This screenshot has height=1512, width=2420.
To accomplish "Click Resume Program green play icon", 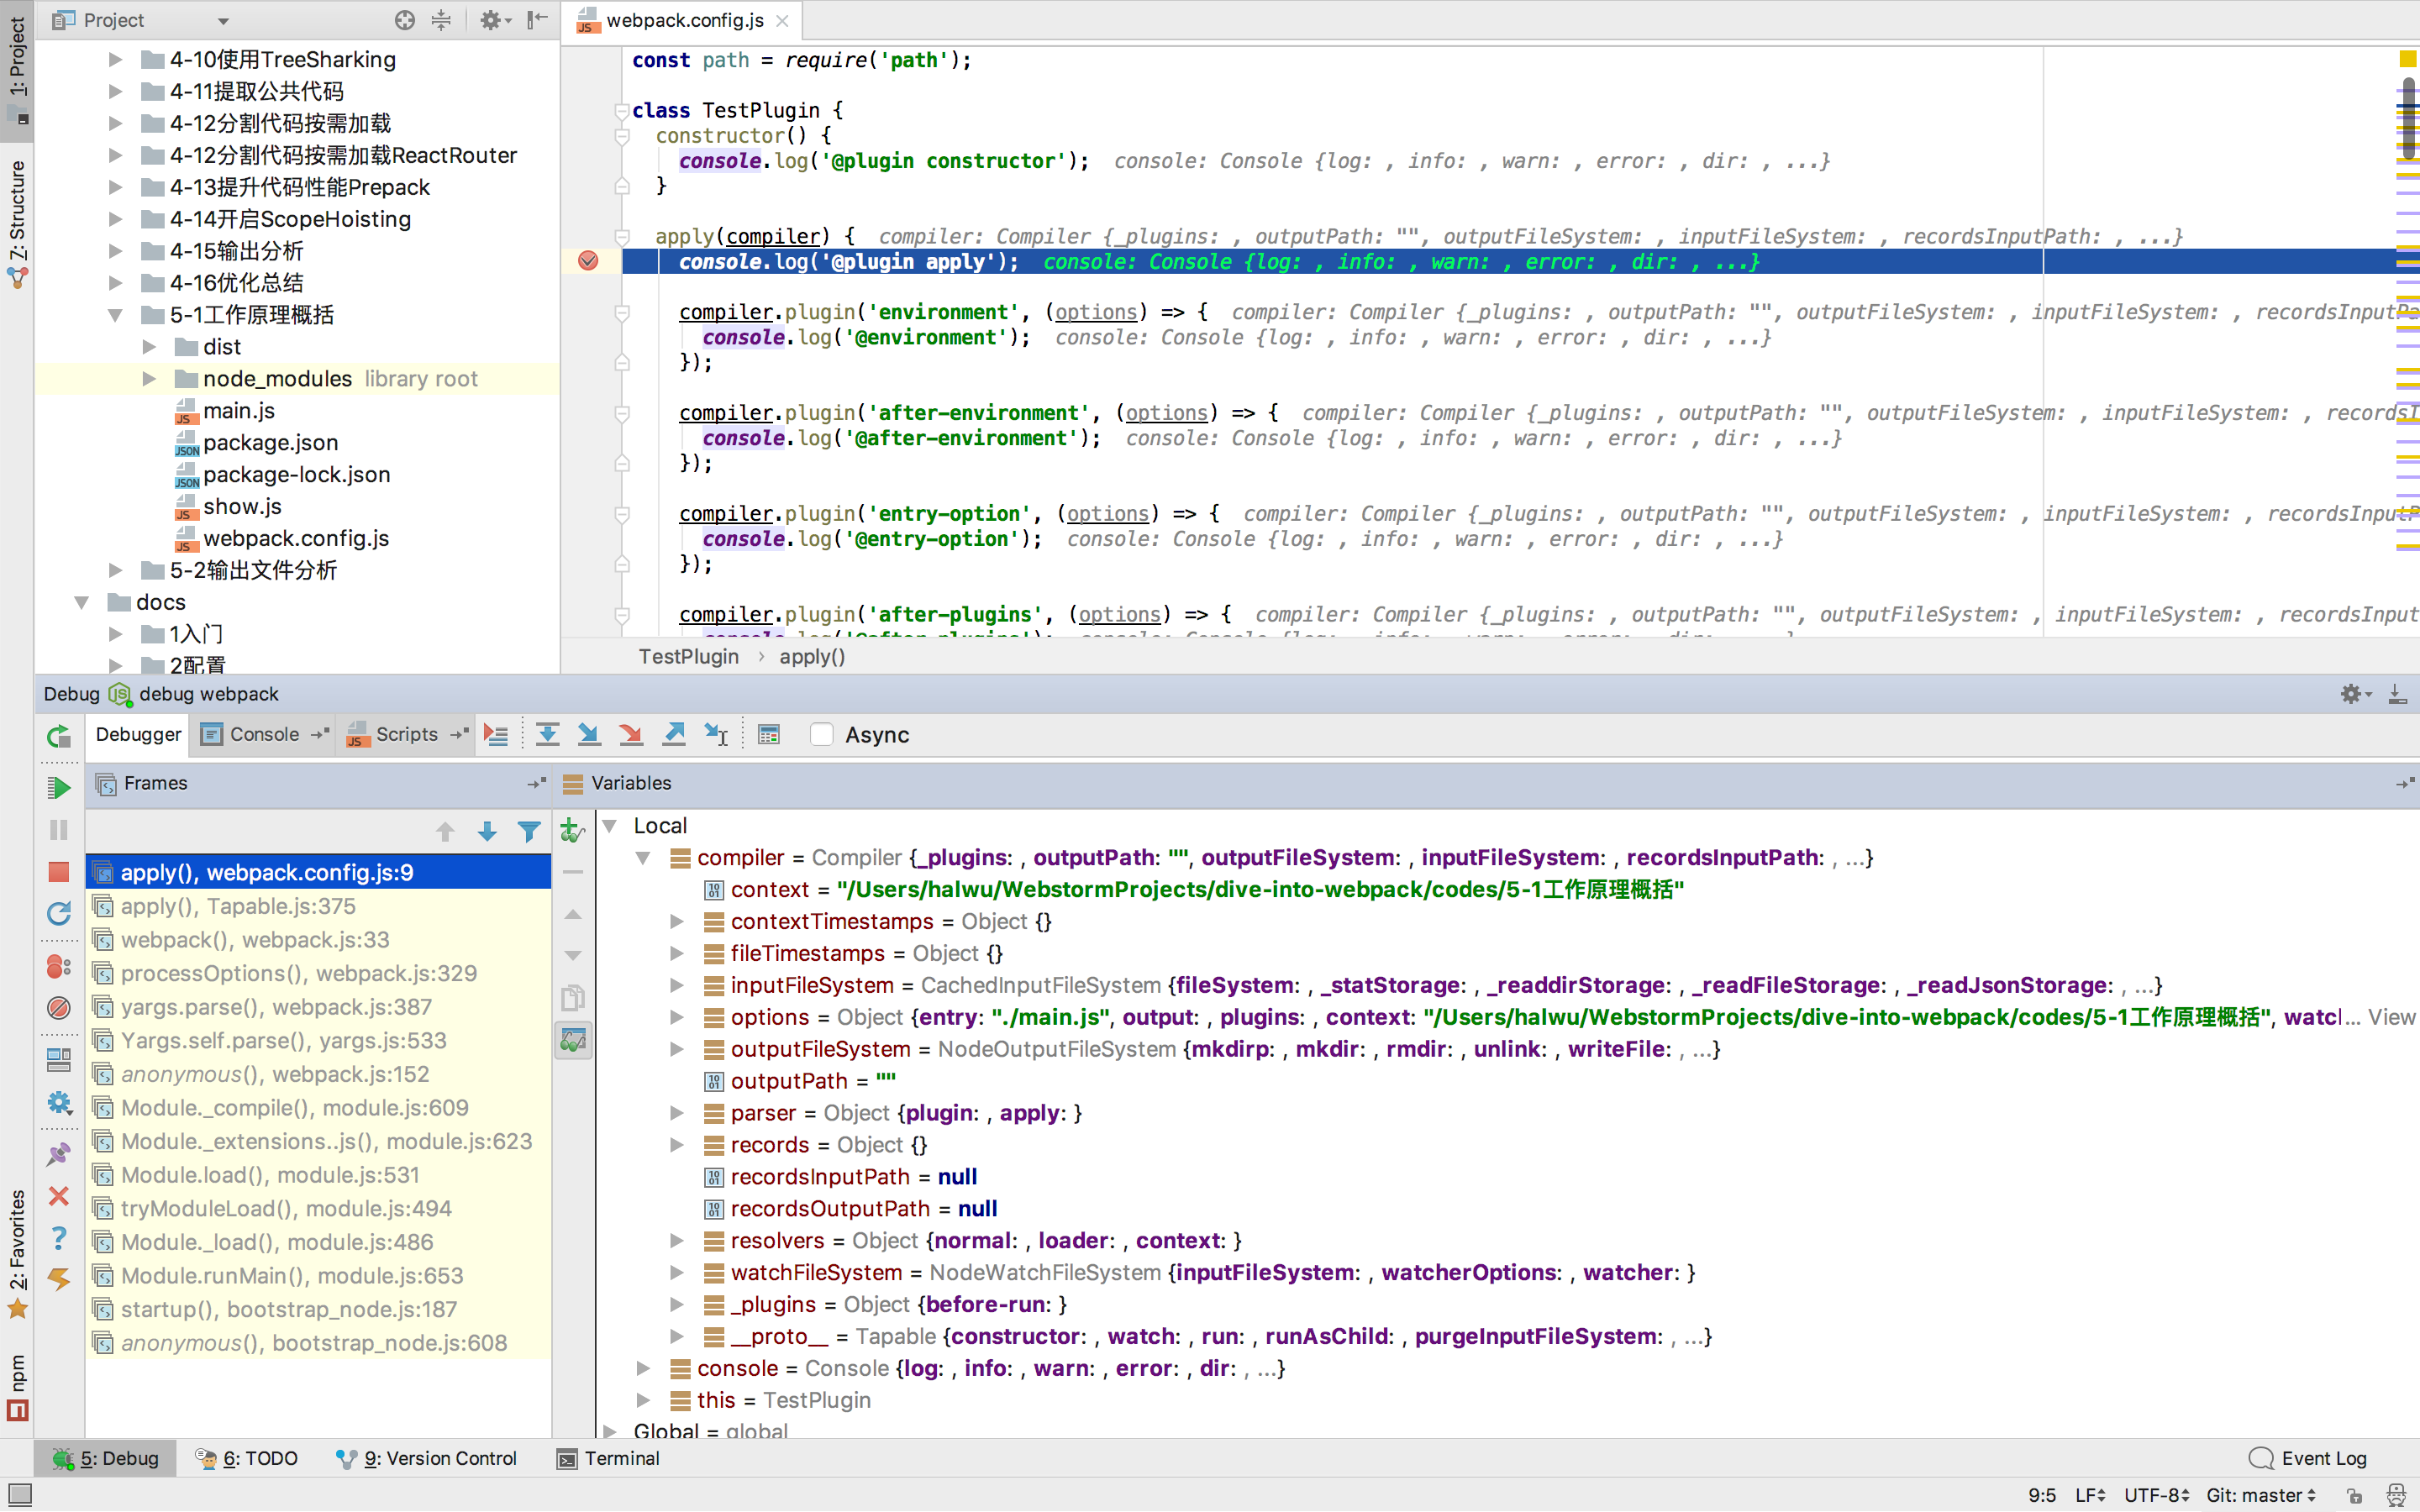I will coord(58,788).
